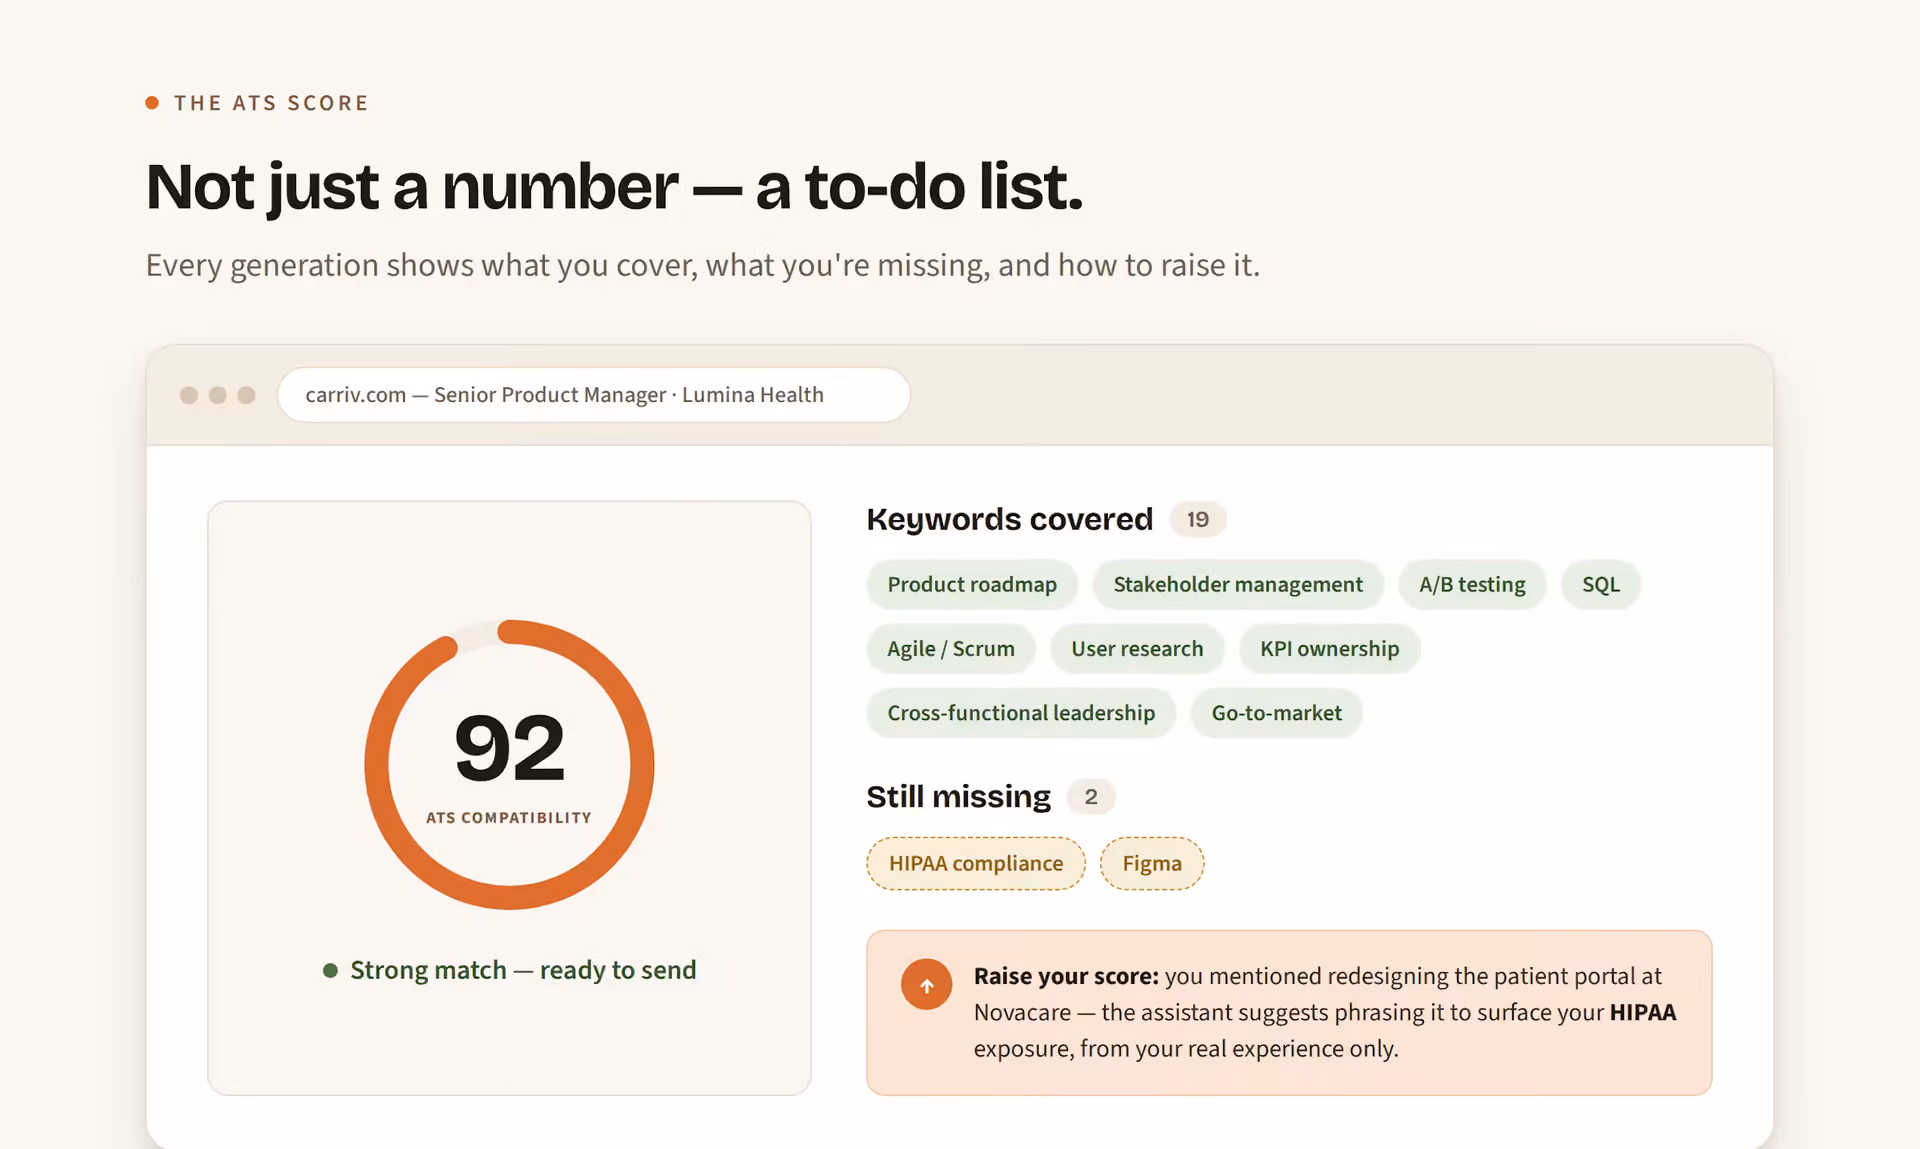The image size is (1920, 1149).
Task: Select the missing Figma keyword chip
Action: coord(1152,863)
